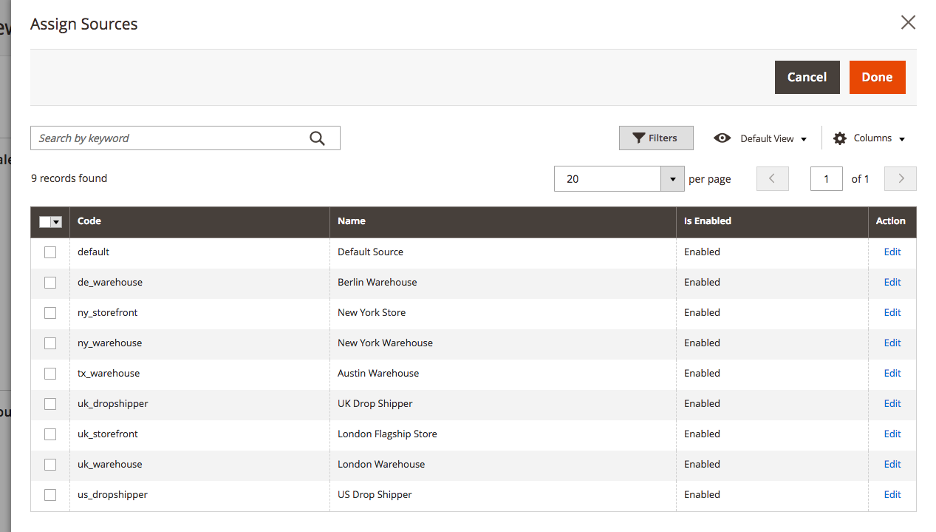Enable the us_dropshipper source checkbox
Image resolution: width=936 pixels, height=532 pixels.
[x=50, y=495]
